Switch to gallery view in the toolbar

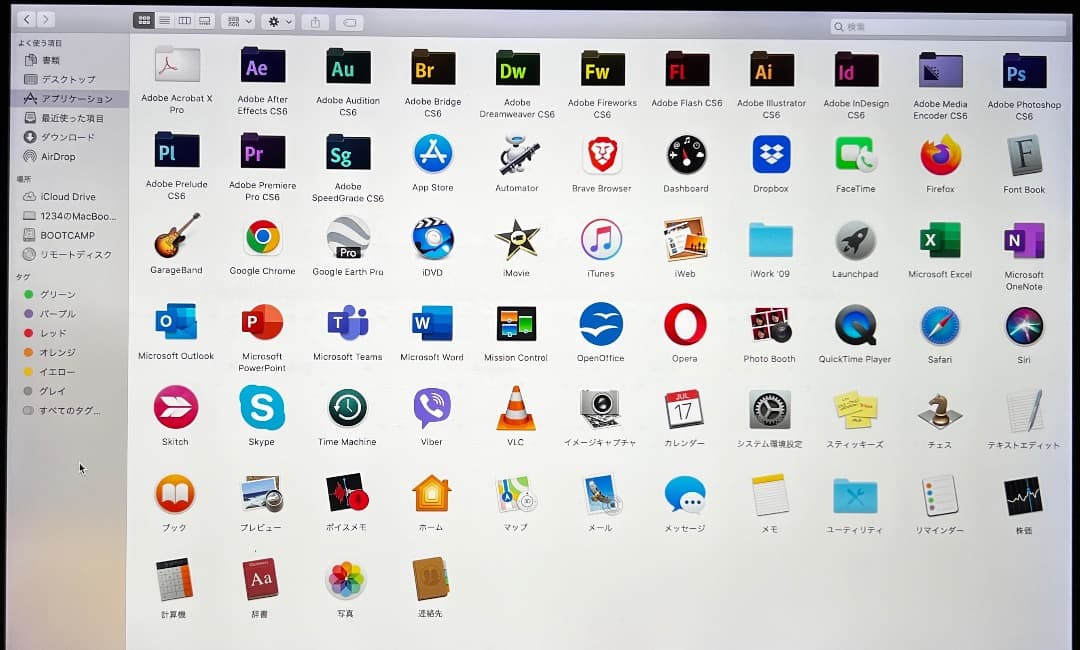(x=204, y=20)
